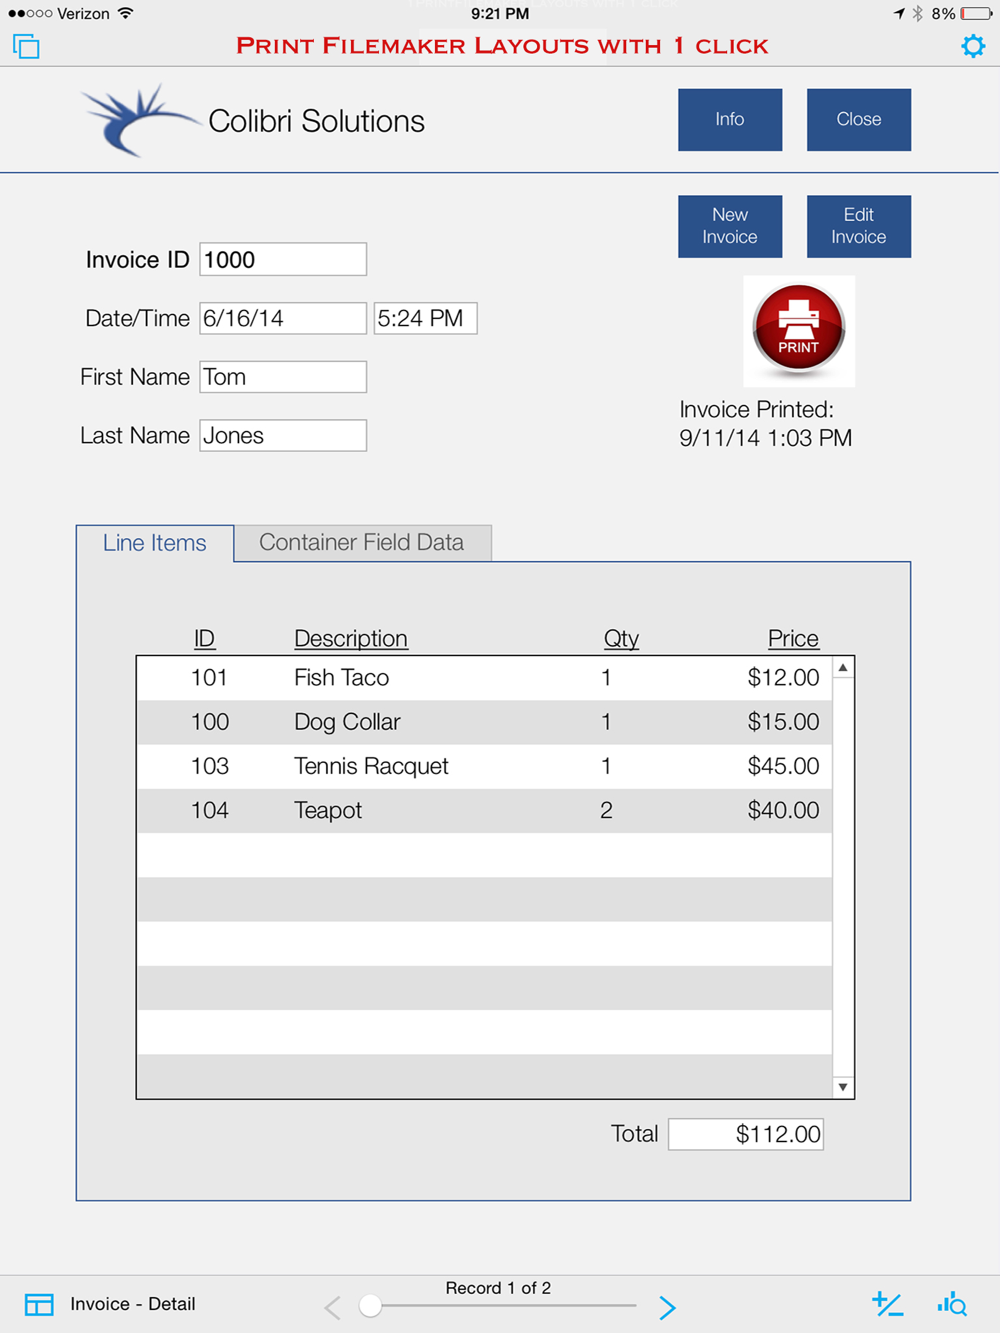Sort by Price column header
This screenshot has width=1000, height=1333.
click(793, 638)
